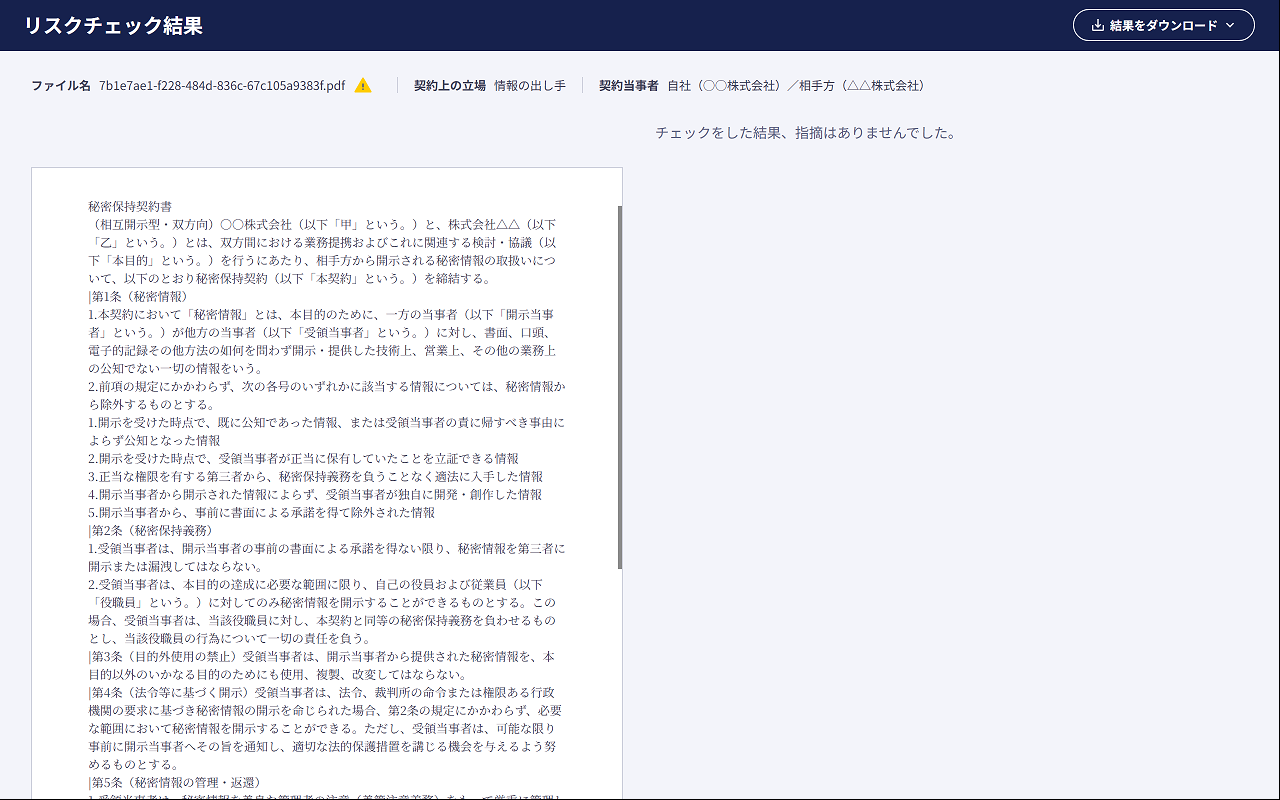Click the exclusion item 5.開示当事者から、事前に書面による承諾
Viewport: 1280px width, 800px height.
(262, 513)
